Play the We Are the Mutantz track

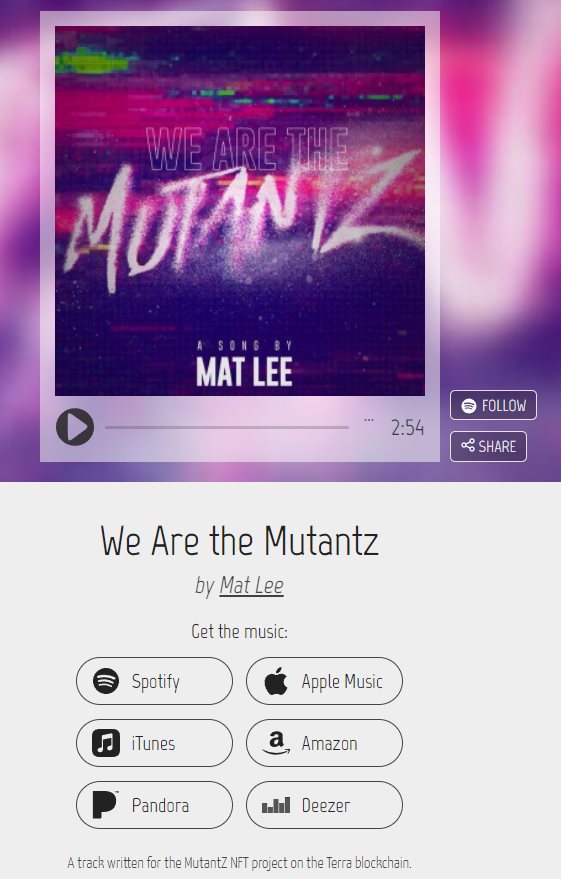tap(75, 427)
